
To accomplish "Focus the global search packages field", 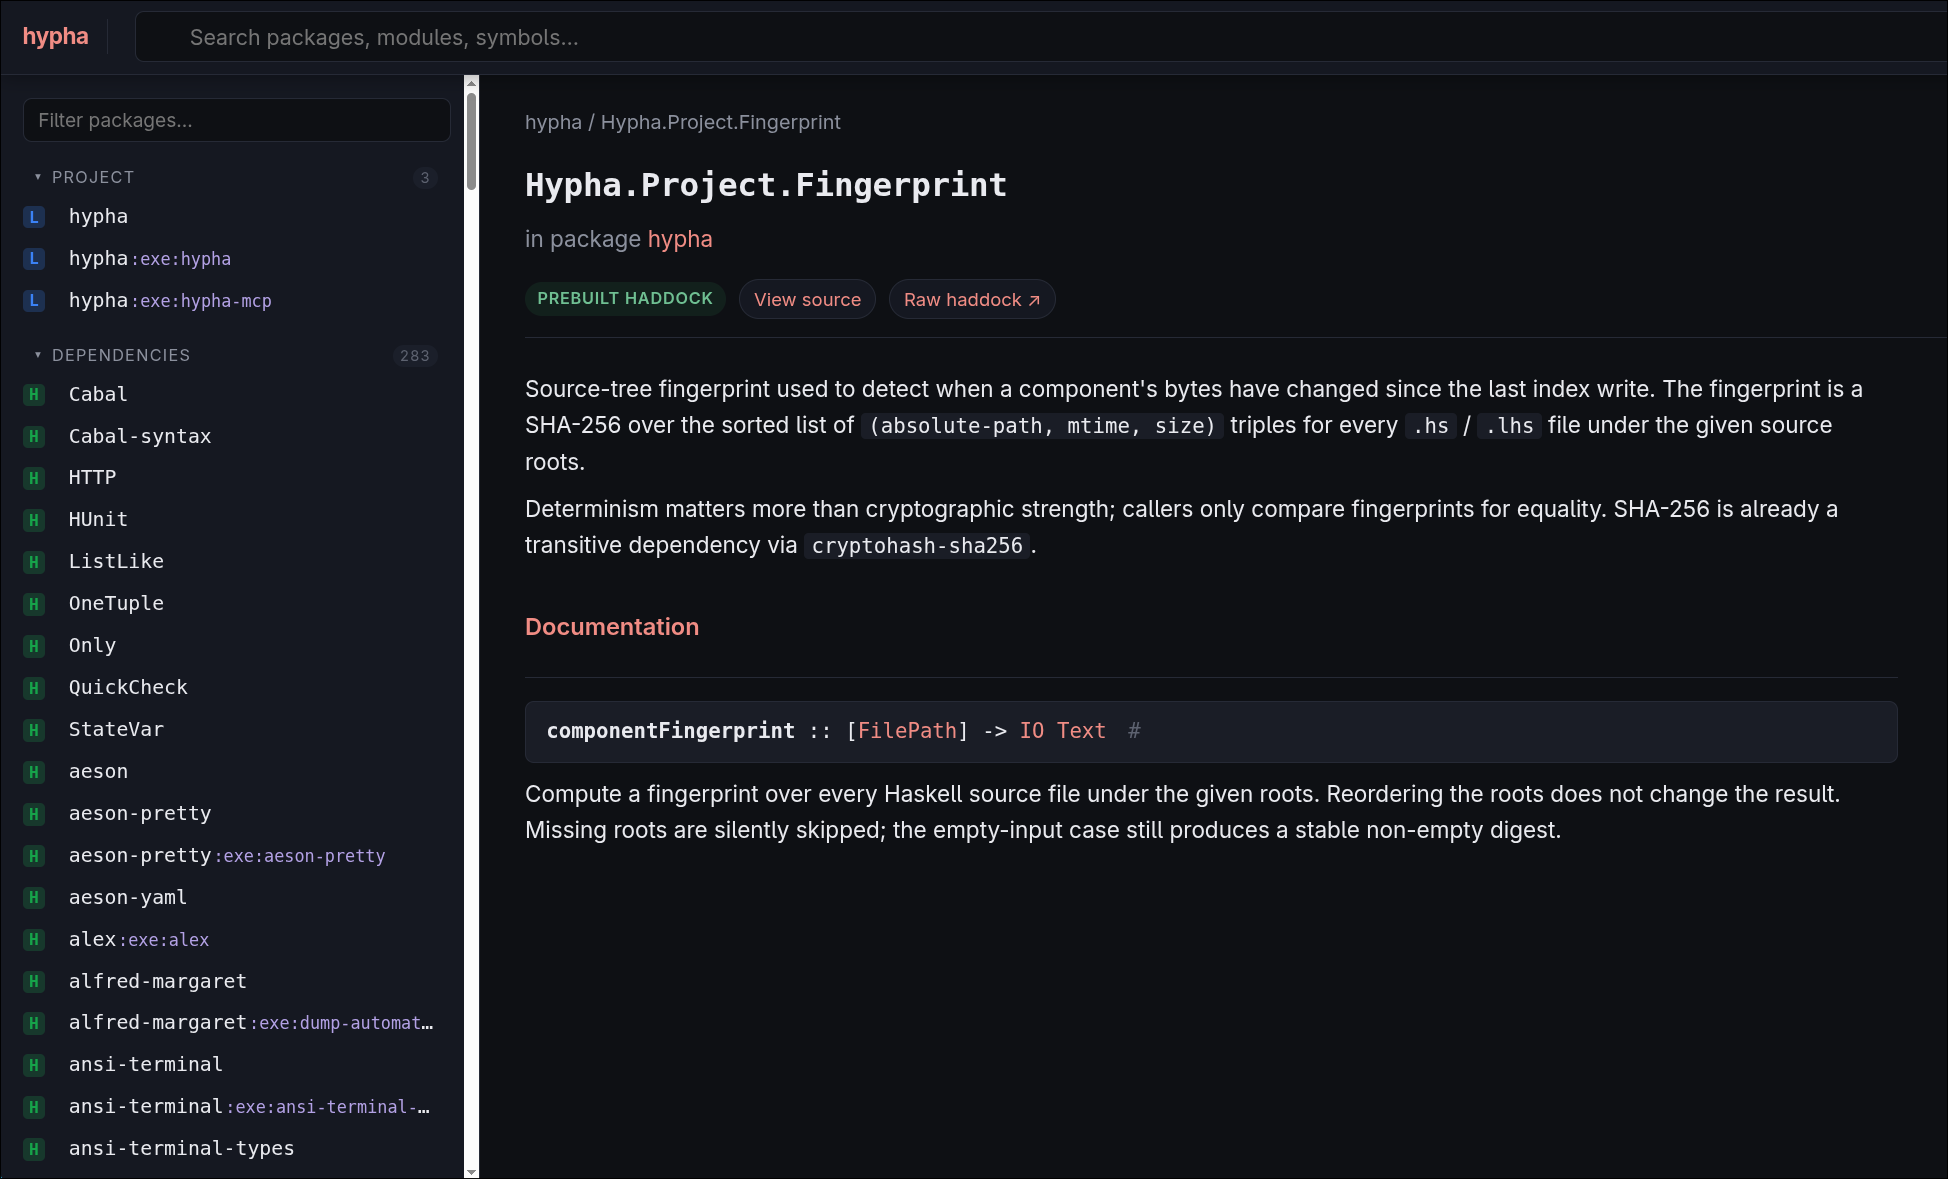I will click(1040, 38).
